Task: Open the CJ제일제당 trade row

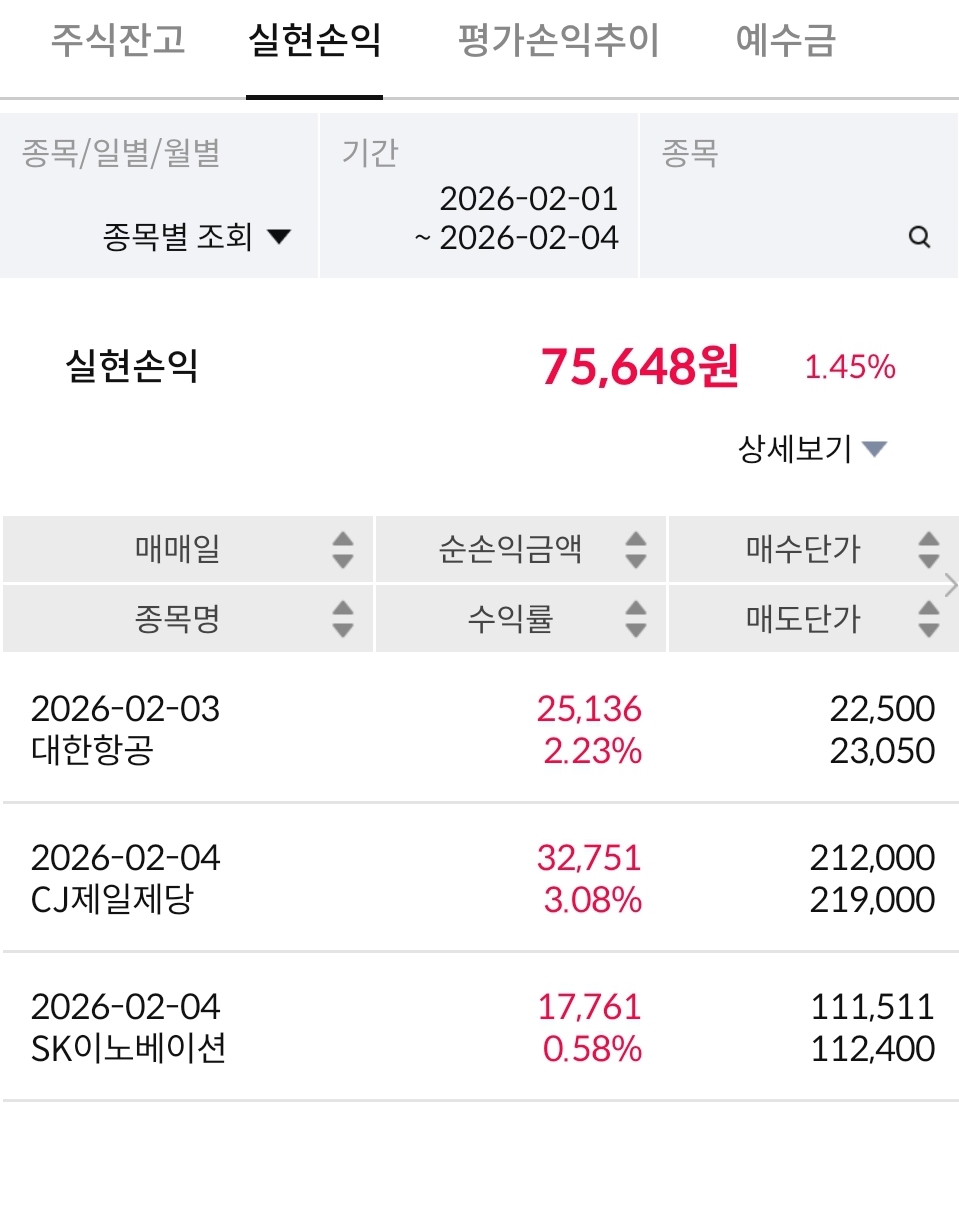Action: 480,878
